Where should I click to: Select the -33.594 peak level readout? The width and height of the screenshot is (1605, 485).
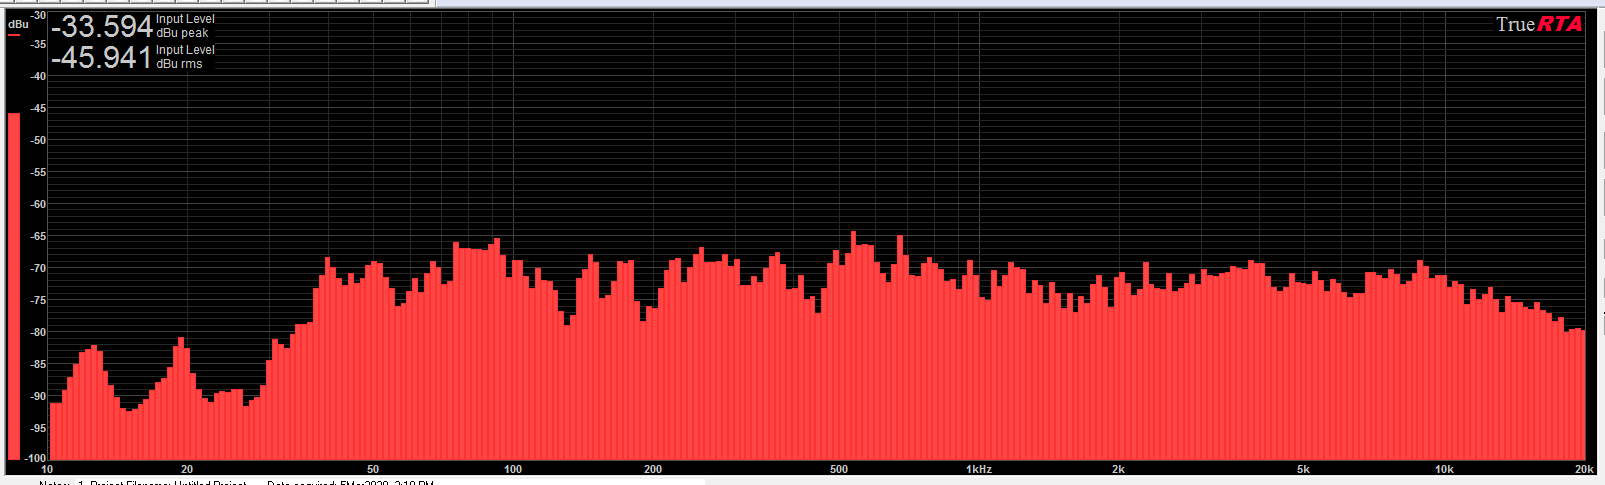tap(101, 26)
